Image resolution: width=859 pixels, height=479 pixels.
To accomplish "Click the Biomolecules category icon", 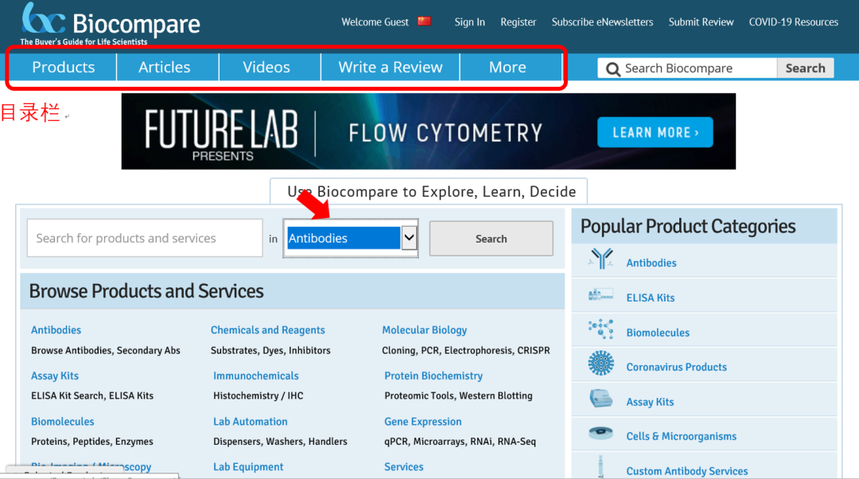I will point(601,330).
